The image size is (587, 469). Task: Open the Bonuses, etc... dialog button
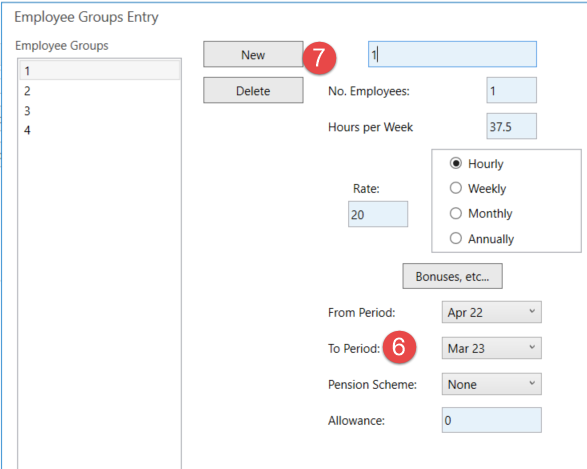(x=452, y=276)
